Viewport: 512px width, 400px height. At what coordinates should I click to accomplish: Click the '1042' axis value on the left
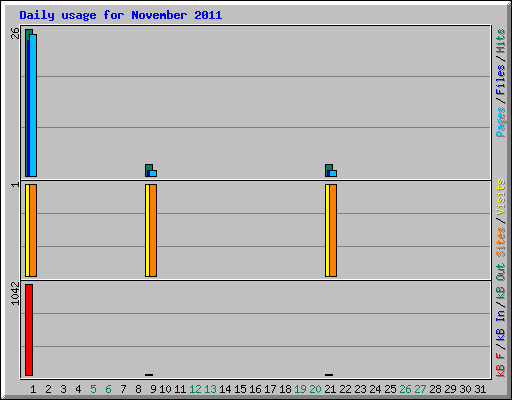15,293
